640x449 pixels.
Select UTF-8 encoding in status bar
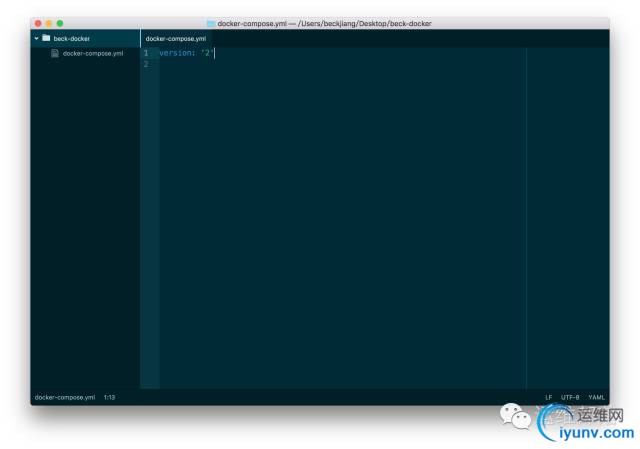pos(570,397)
